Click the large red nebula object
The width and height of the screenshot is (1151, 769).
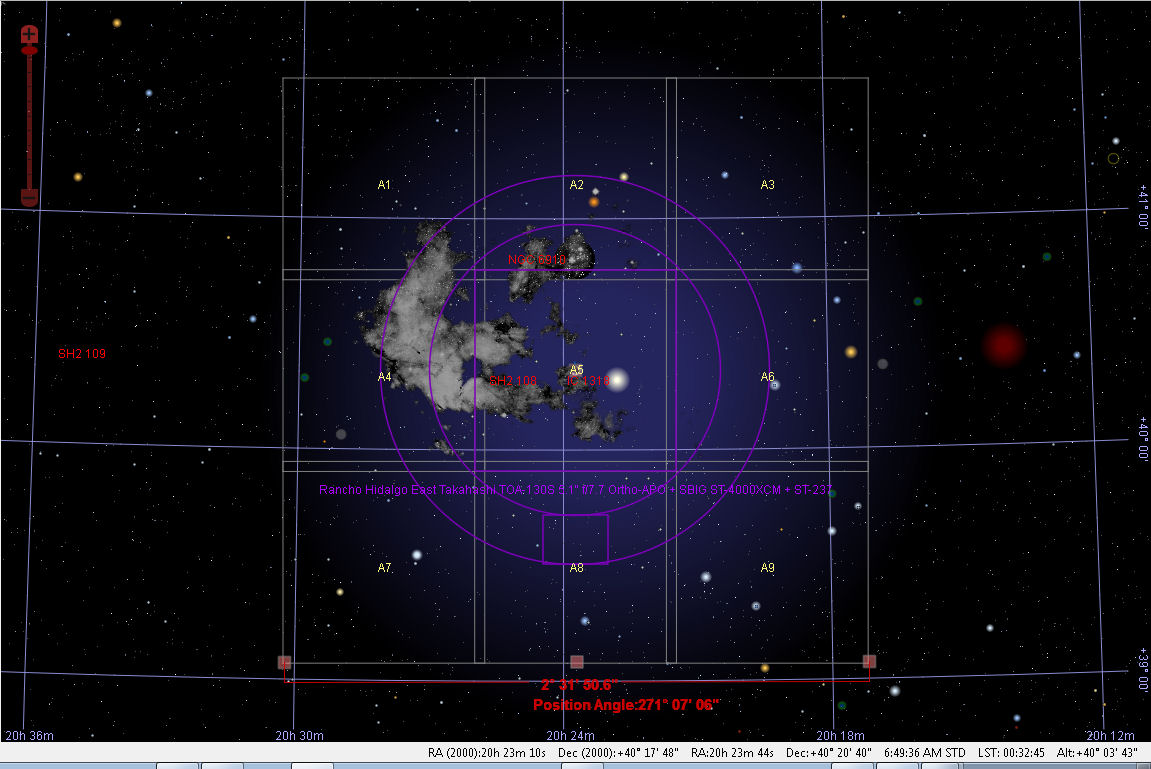(x=1003, y=345)
